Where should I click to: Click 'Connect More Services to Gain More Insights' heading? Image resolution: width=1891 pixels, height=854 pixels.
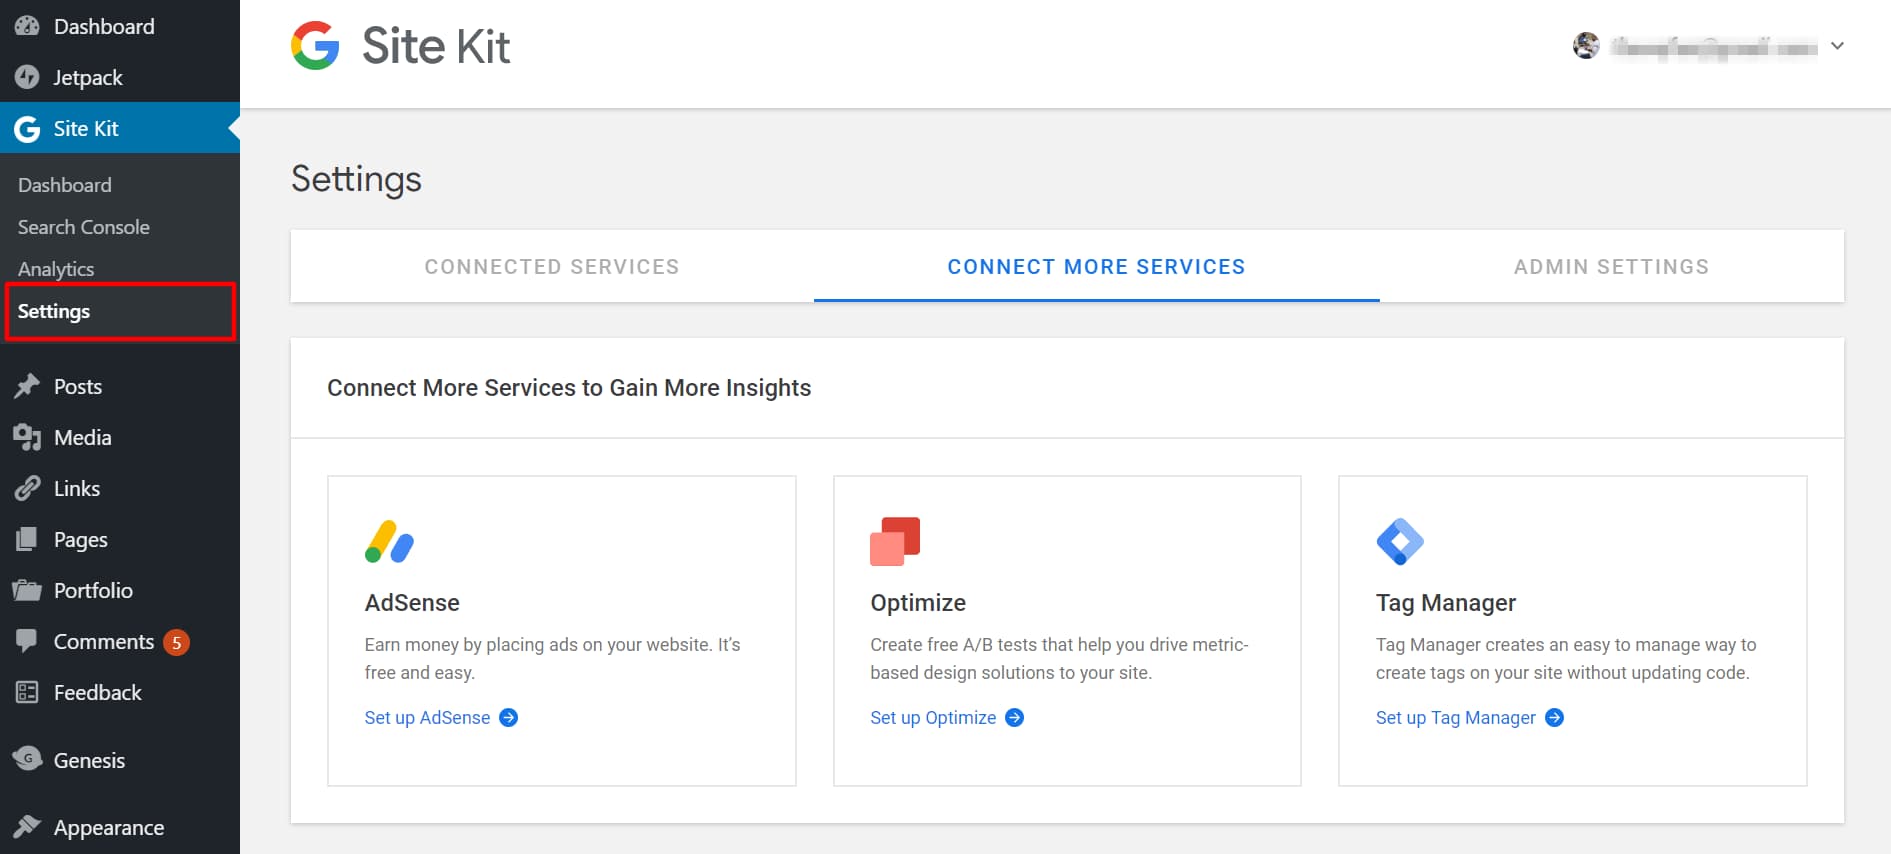(x=569, y=388)
